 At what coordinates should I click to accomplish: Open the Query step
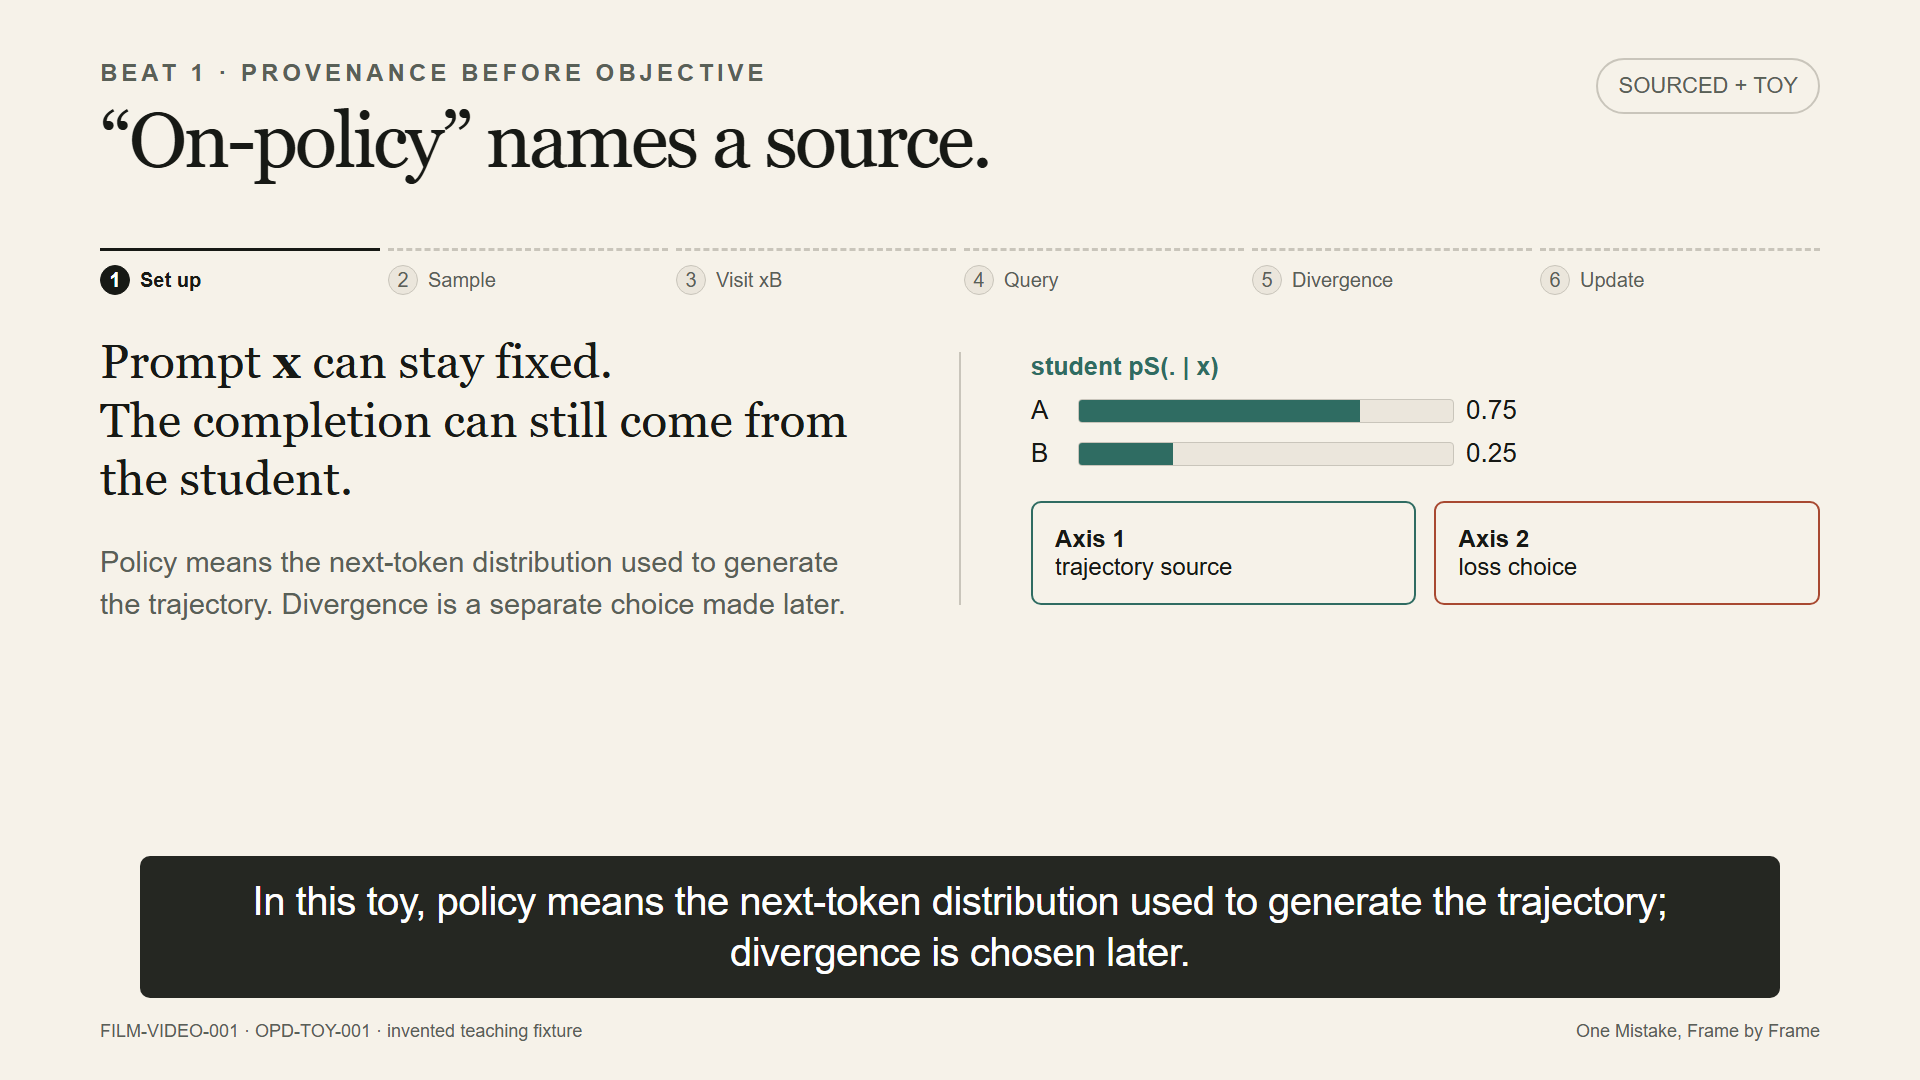click(x=1031, y=281)
